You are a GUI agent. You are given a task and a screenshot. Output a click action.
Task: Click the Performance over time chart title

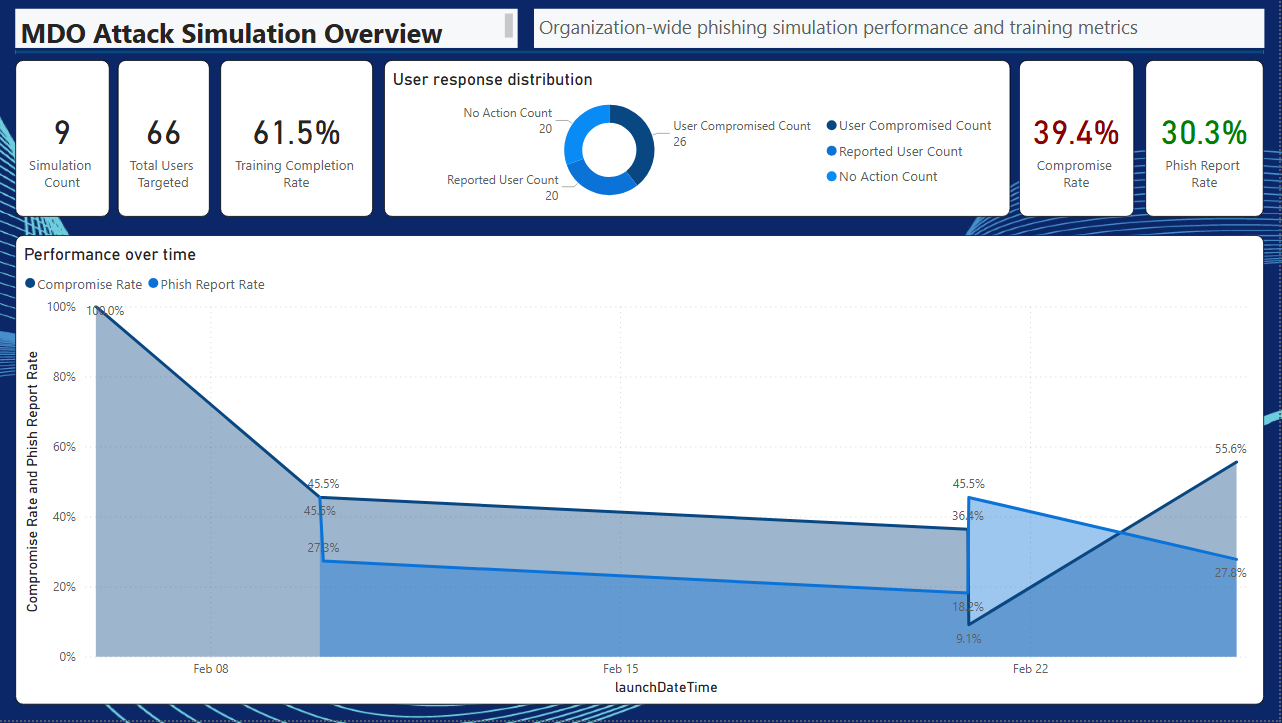tap(110, 254)
